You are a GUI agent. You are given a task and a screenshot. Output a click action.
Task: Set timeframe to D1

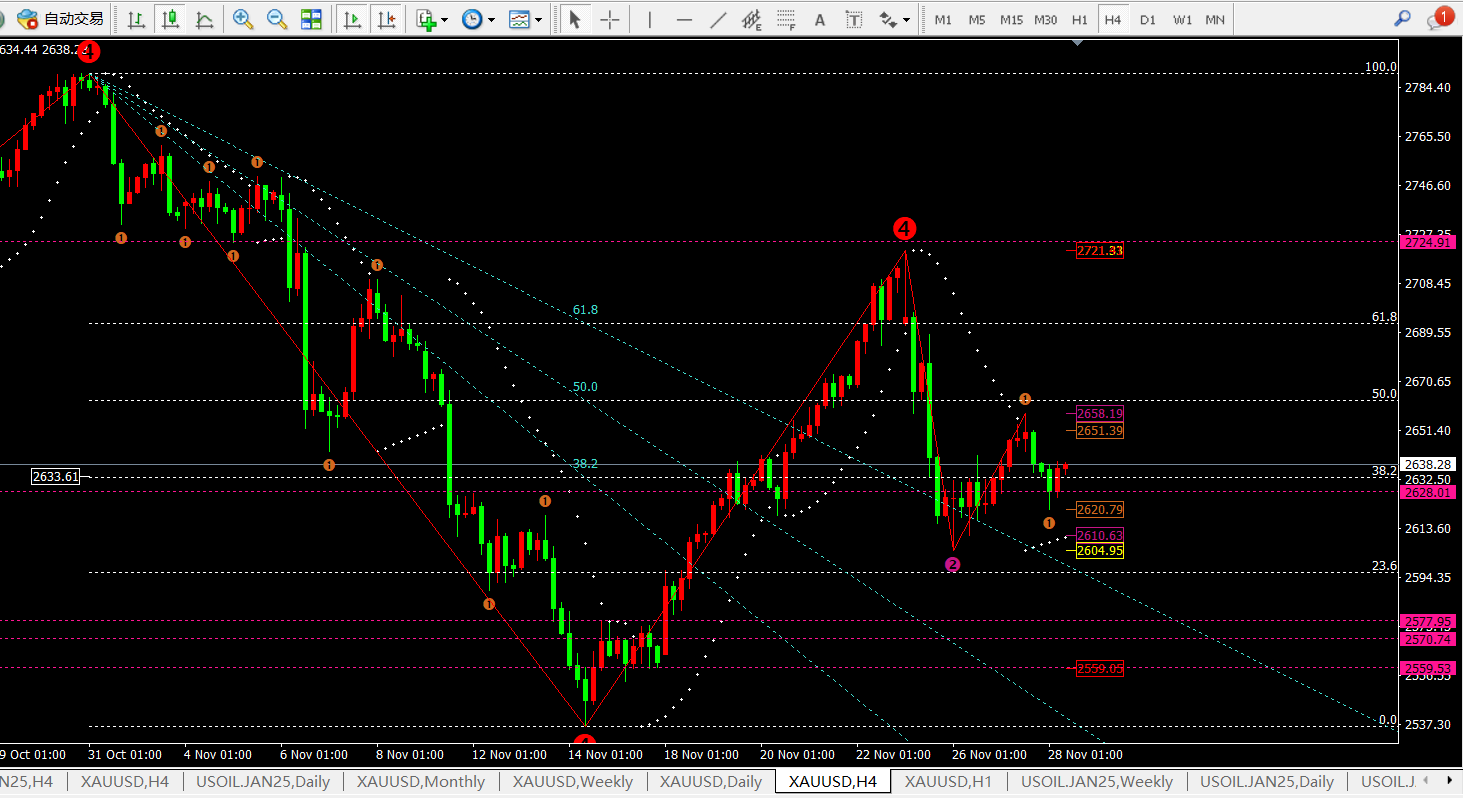1148,19
